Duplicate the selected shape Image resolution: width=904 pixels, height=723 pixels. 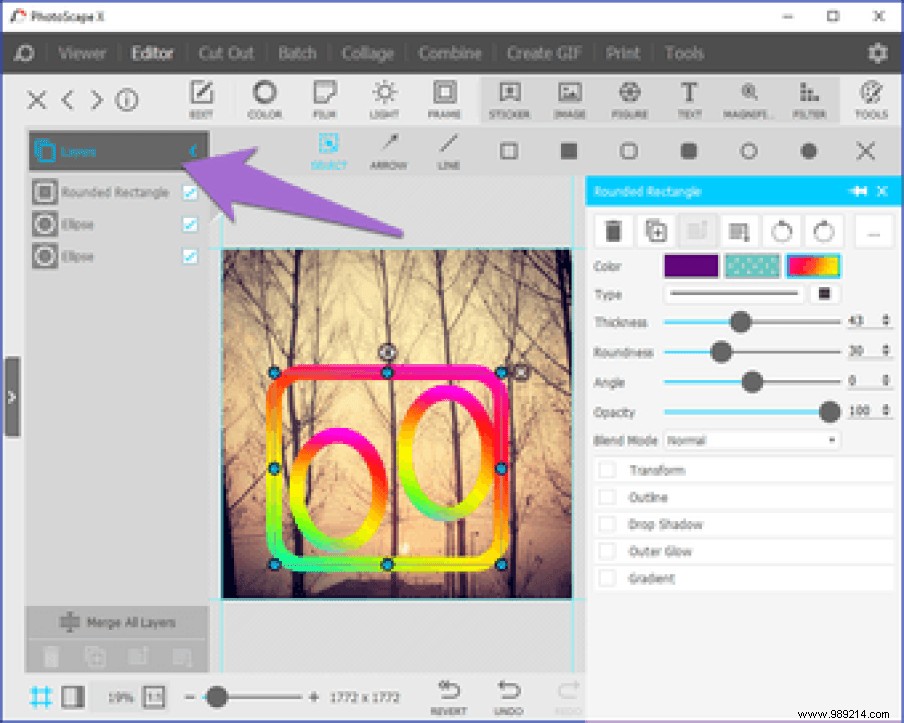coord(655,231)
